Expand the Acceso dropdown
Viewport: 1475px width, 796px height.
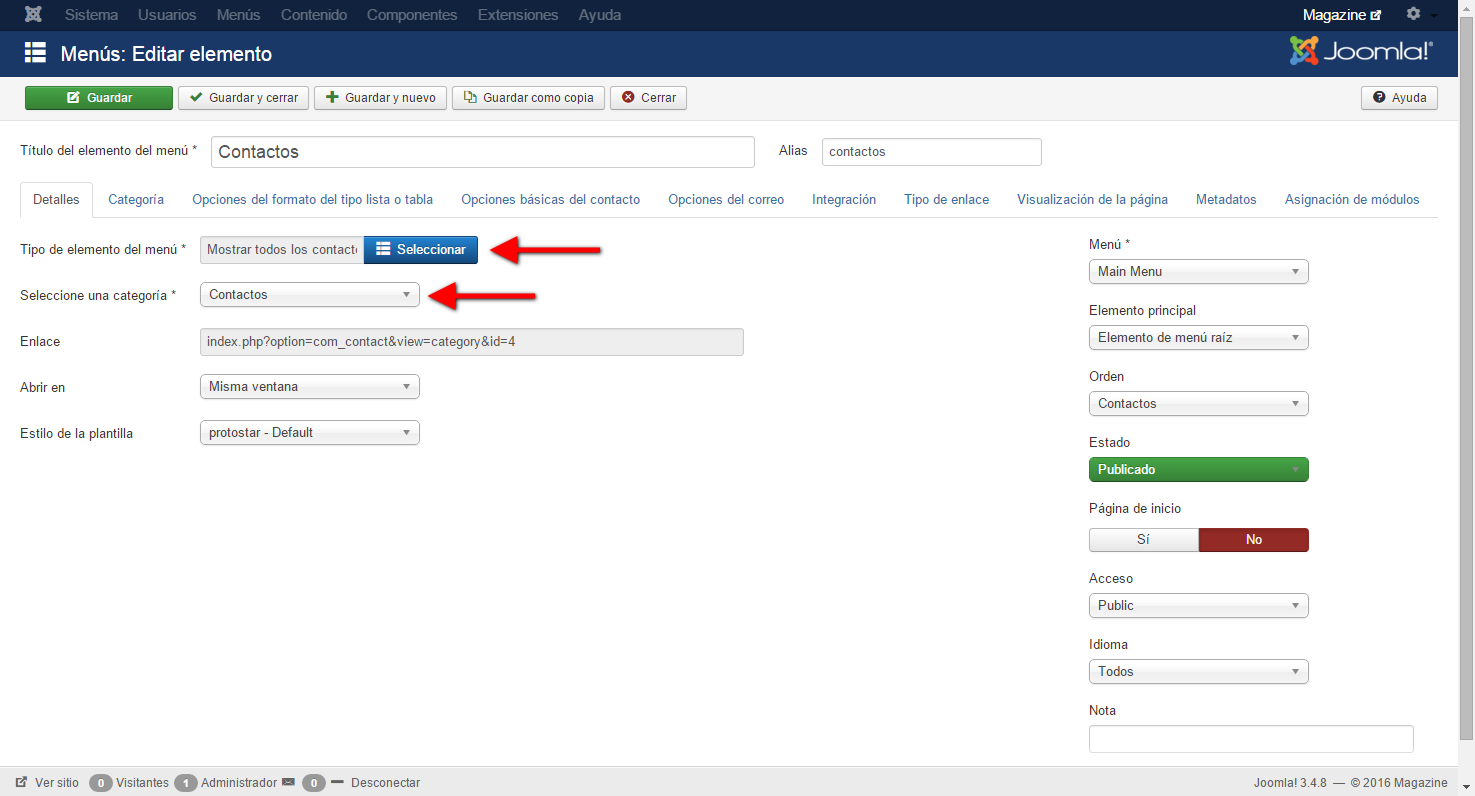click(x=1198, y=605)
